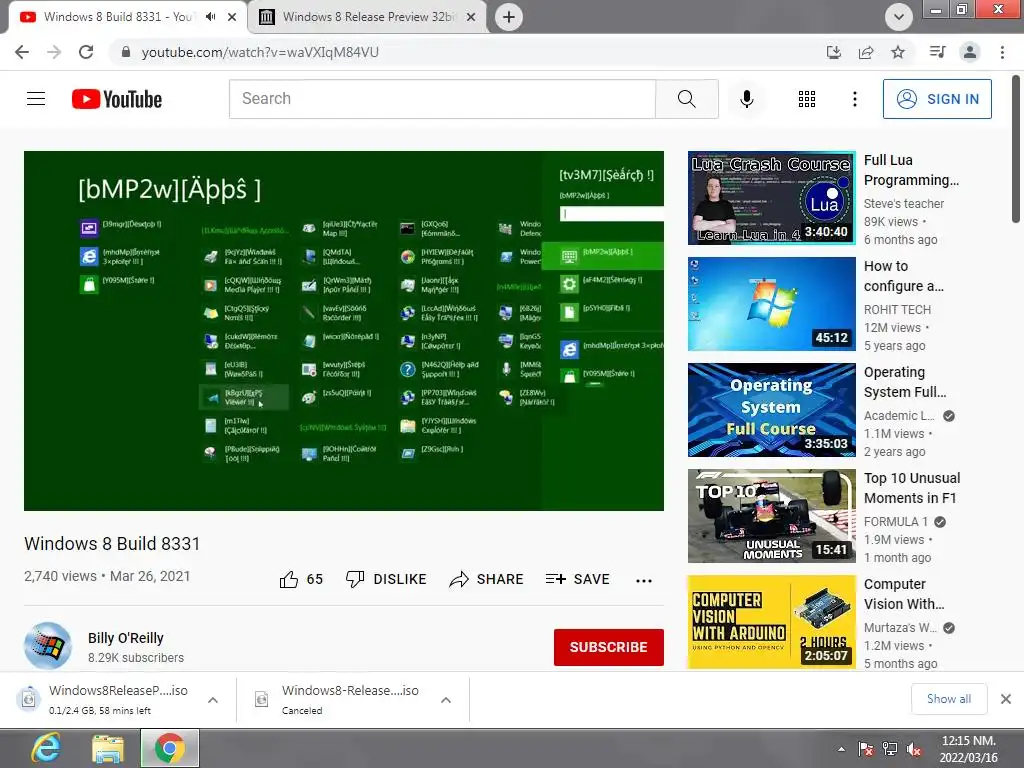Go to YouTube home via logo
The image size is (1024, 768).
coord(117,99)
